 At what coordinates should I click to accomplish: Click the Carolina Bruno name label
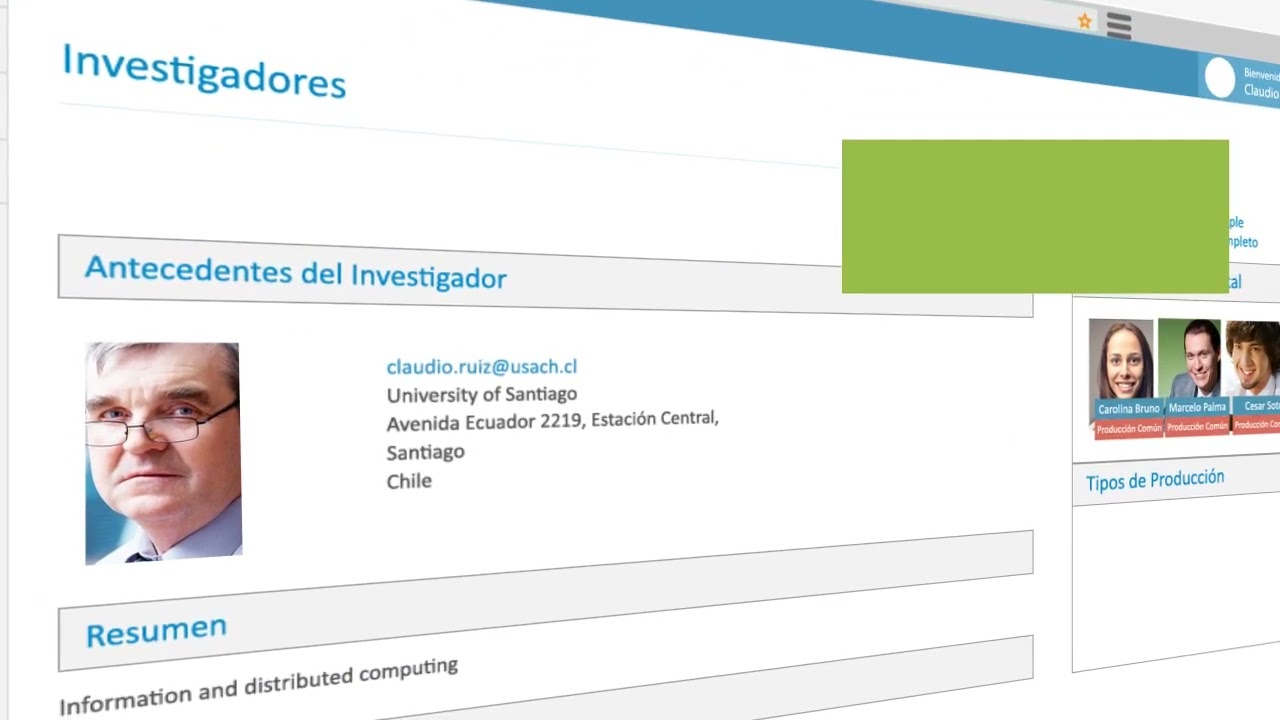[x=1129, y=409]
